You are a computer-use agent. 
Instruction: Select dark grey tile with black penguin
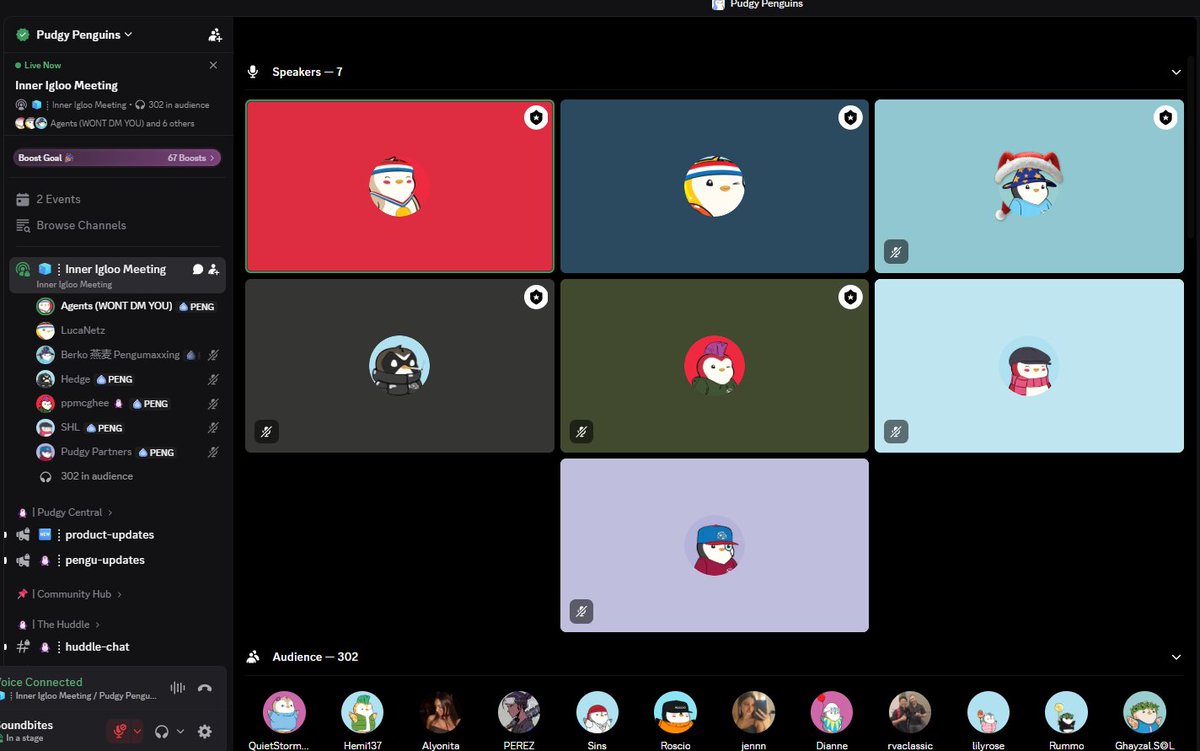[x=400, y=366]
